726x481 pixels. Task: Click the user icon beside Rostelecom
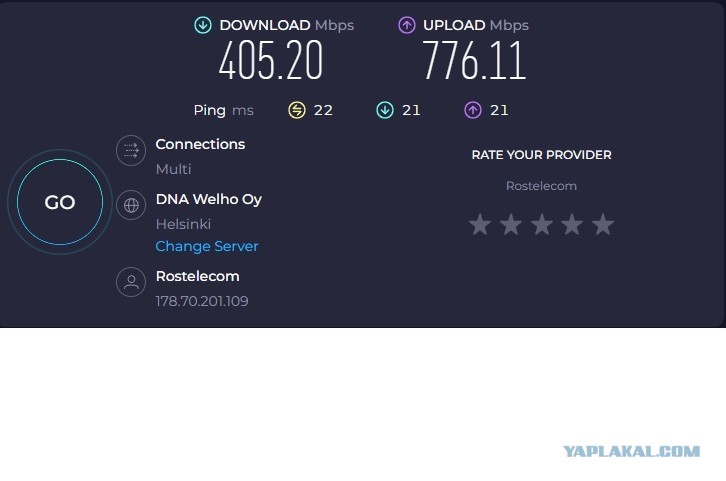pyautogui.click(x=131, y=281)
